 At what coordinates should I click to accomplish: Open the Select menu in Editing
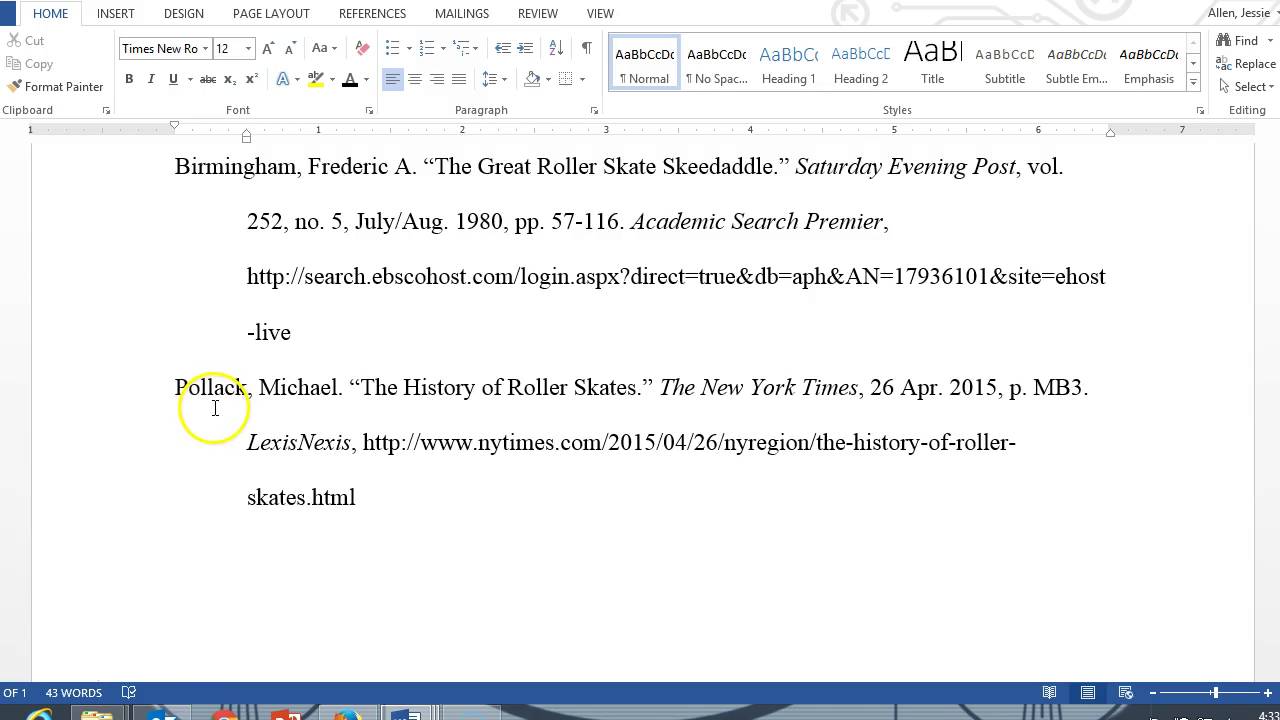[x=1245, y=87]
